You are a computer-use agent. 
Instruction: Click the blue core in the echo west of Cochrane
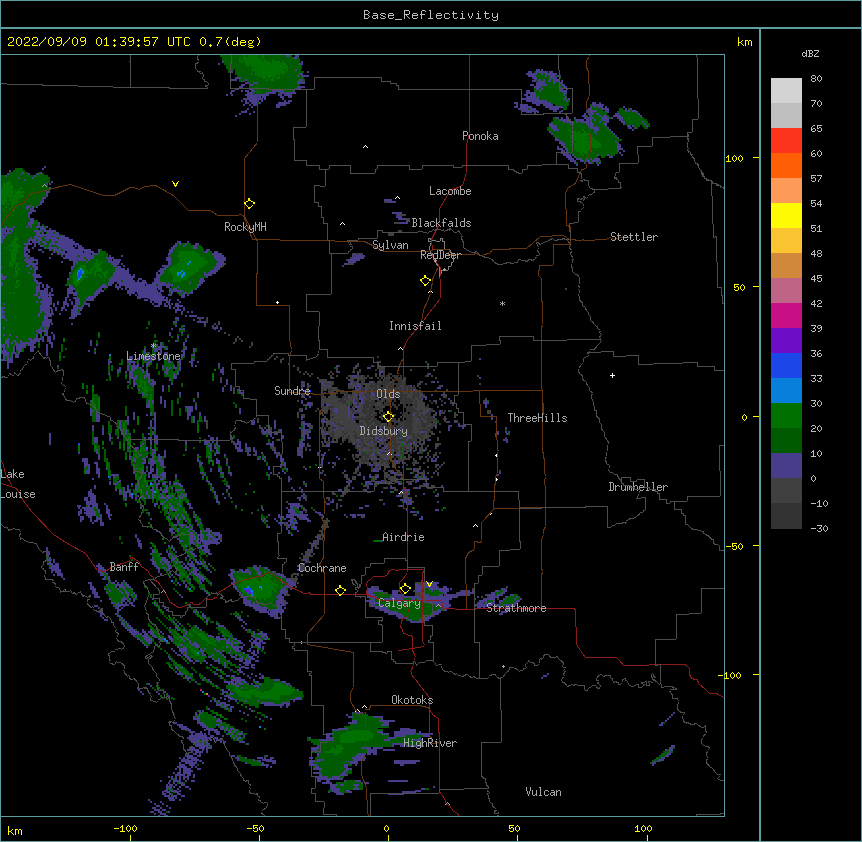pyautogui.click(x=248, y=590)
